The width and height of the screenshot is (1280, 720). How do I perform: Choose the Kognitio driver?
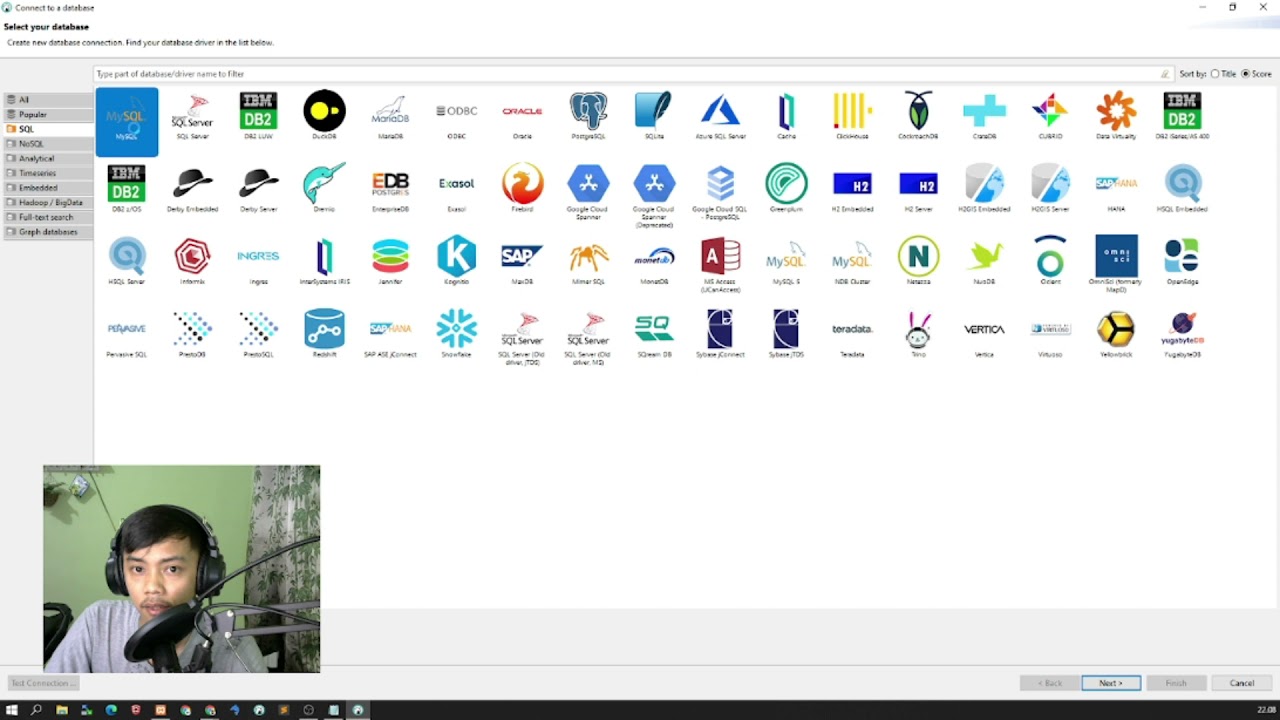point(456,261)
